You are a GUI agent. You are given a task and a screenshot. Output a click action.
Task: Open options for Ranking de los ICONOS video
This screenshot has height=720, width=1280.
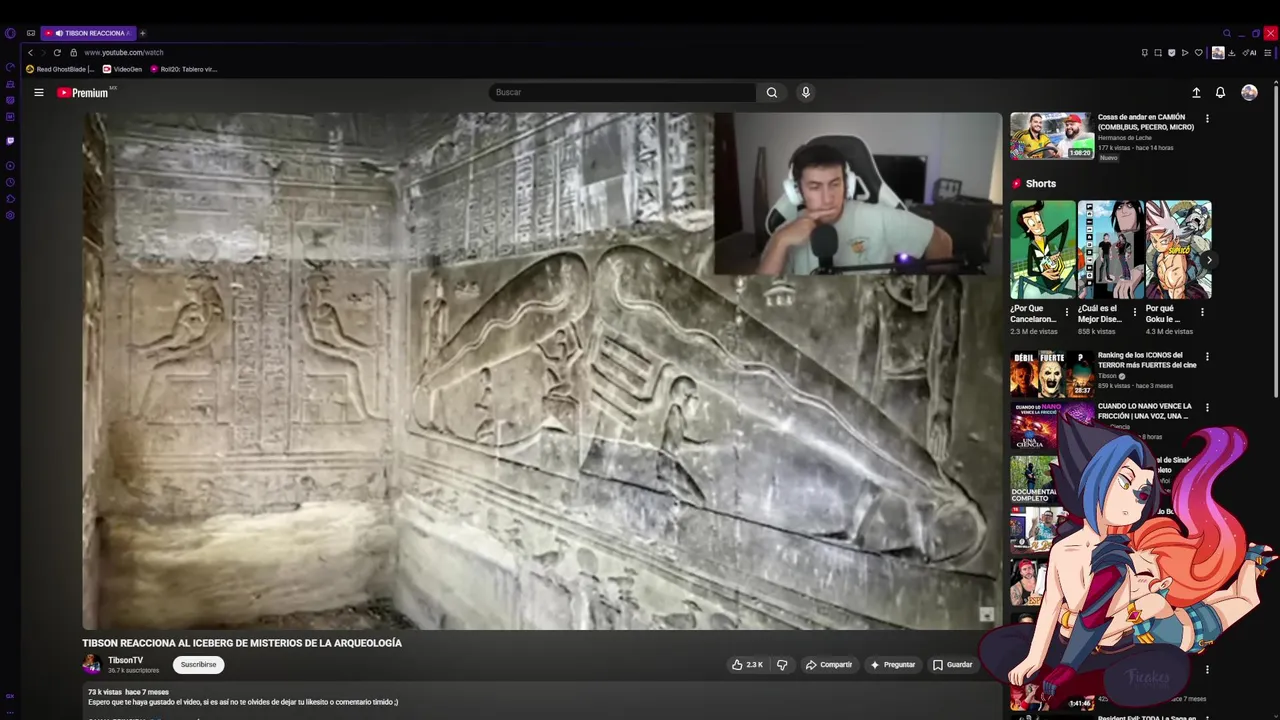click(x=1207, y=357)
